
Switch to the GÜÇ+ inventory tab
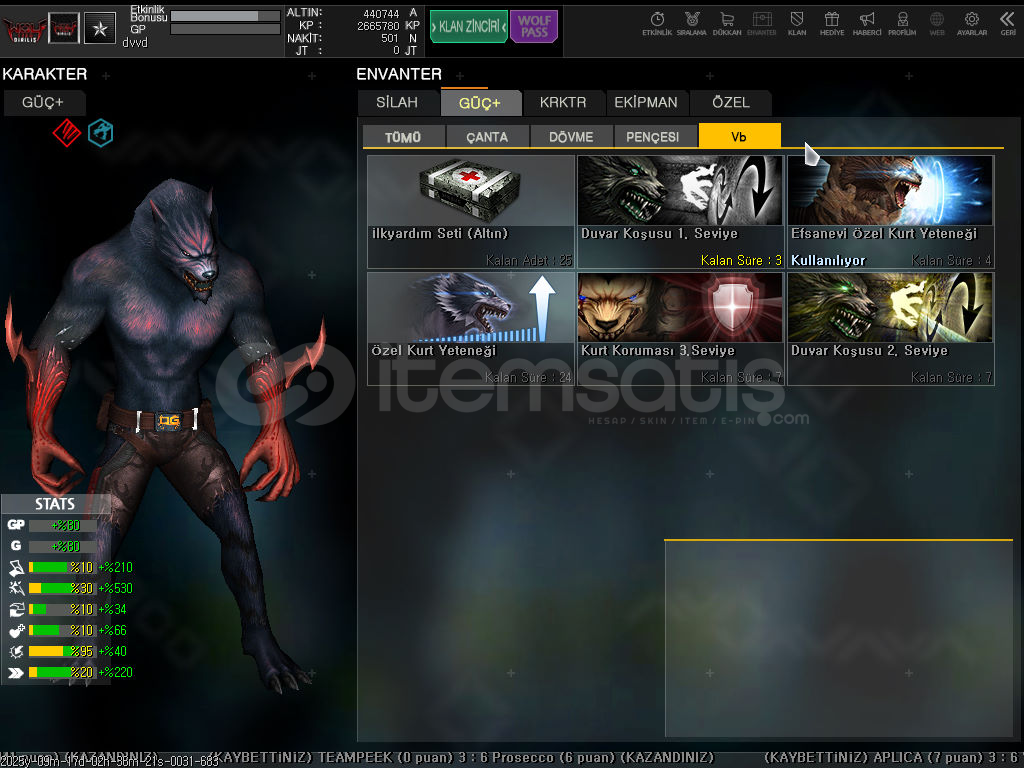480,103
